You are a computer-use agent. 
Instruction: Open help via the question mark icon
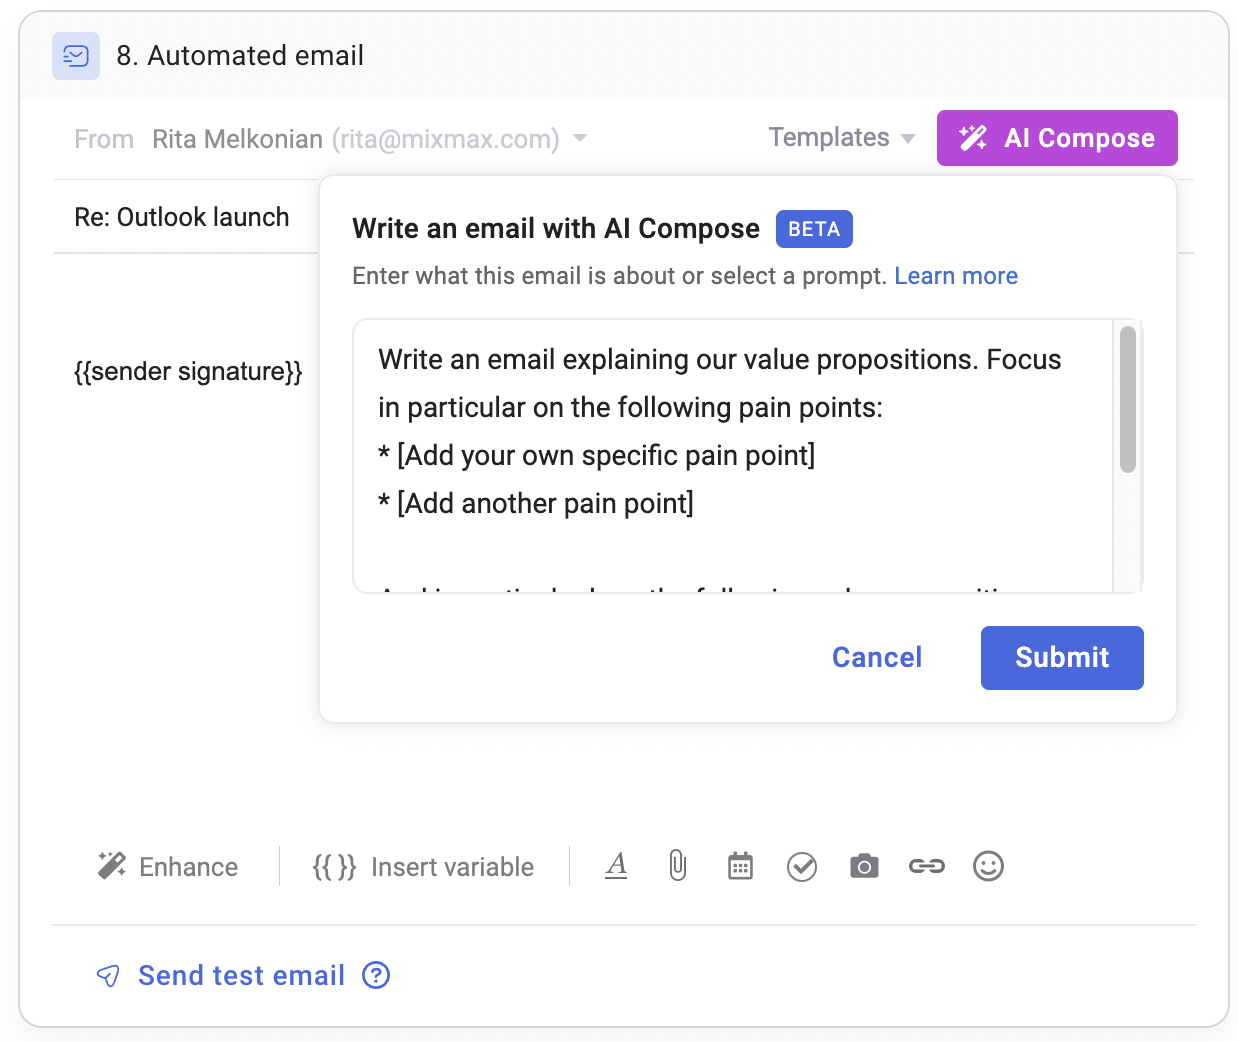[x=376, y=975]
